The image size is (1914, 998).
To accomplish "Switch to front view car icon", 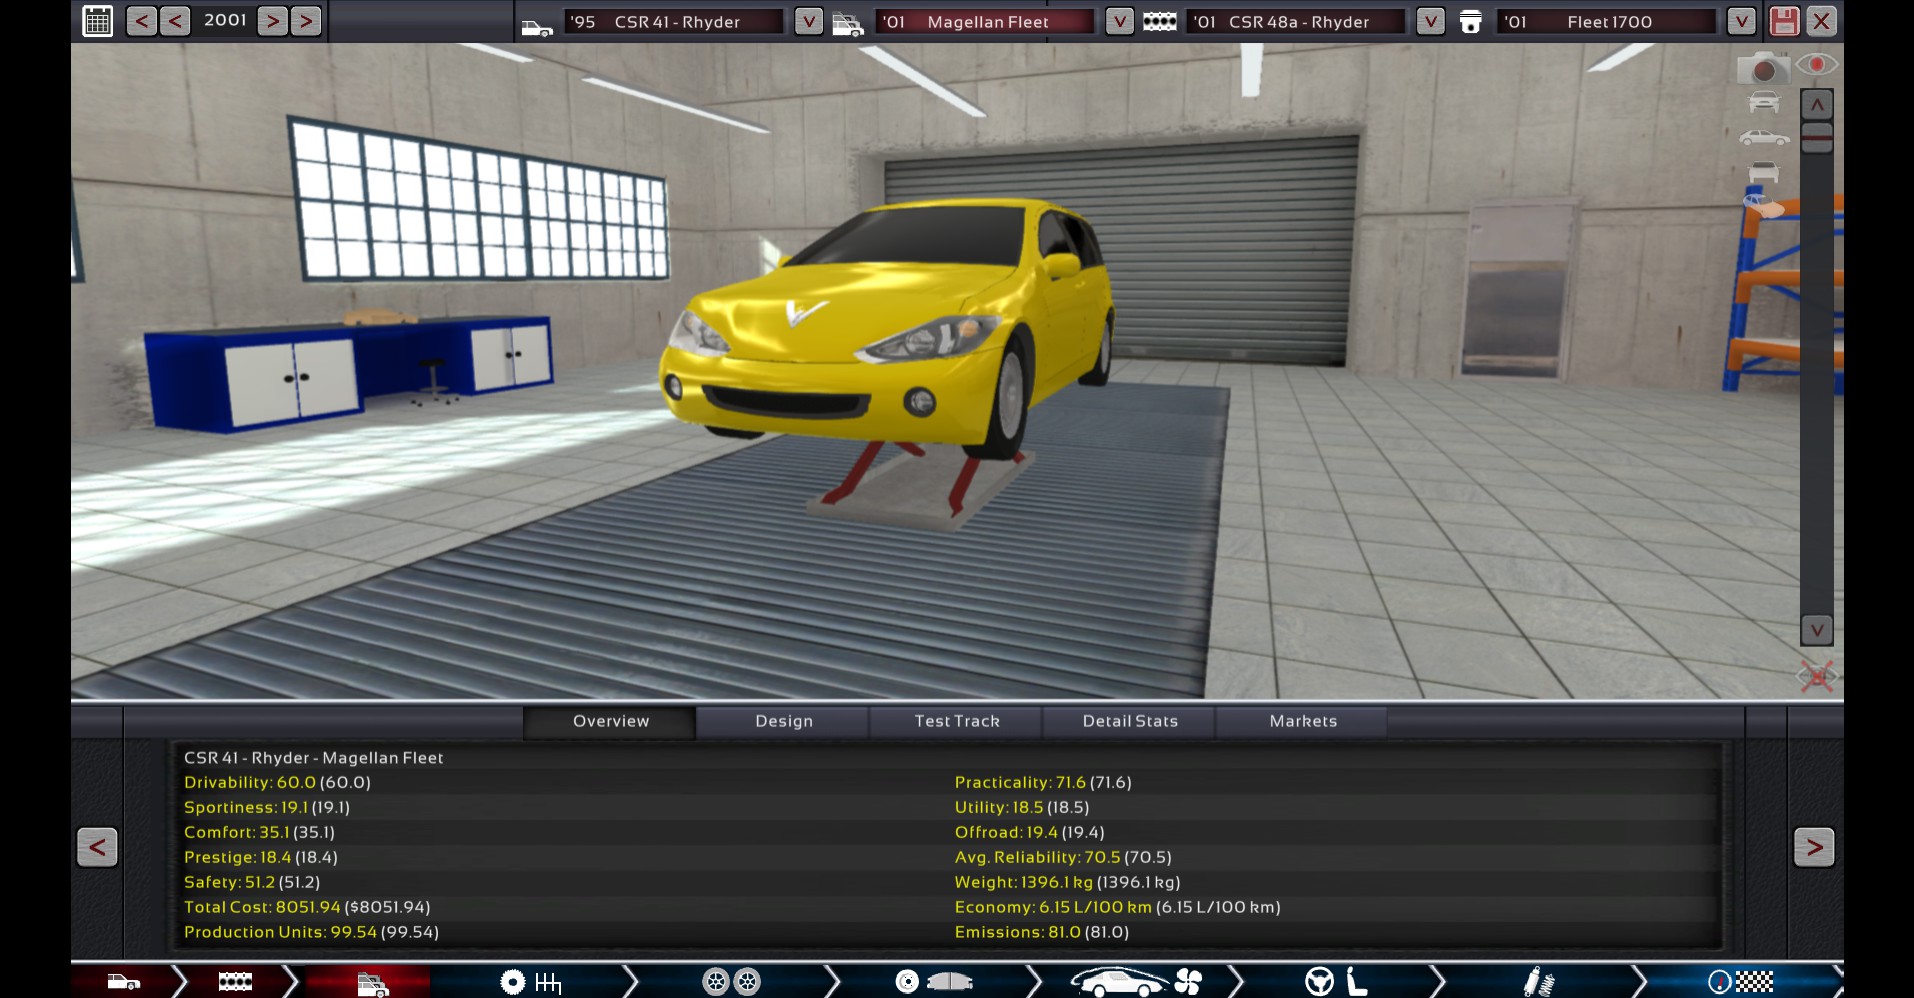I will click(1764, 102).
